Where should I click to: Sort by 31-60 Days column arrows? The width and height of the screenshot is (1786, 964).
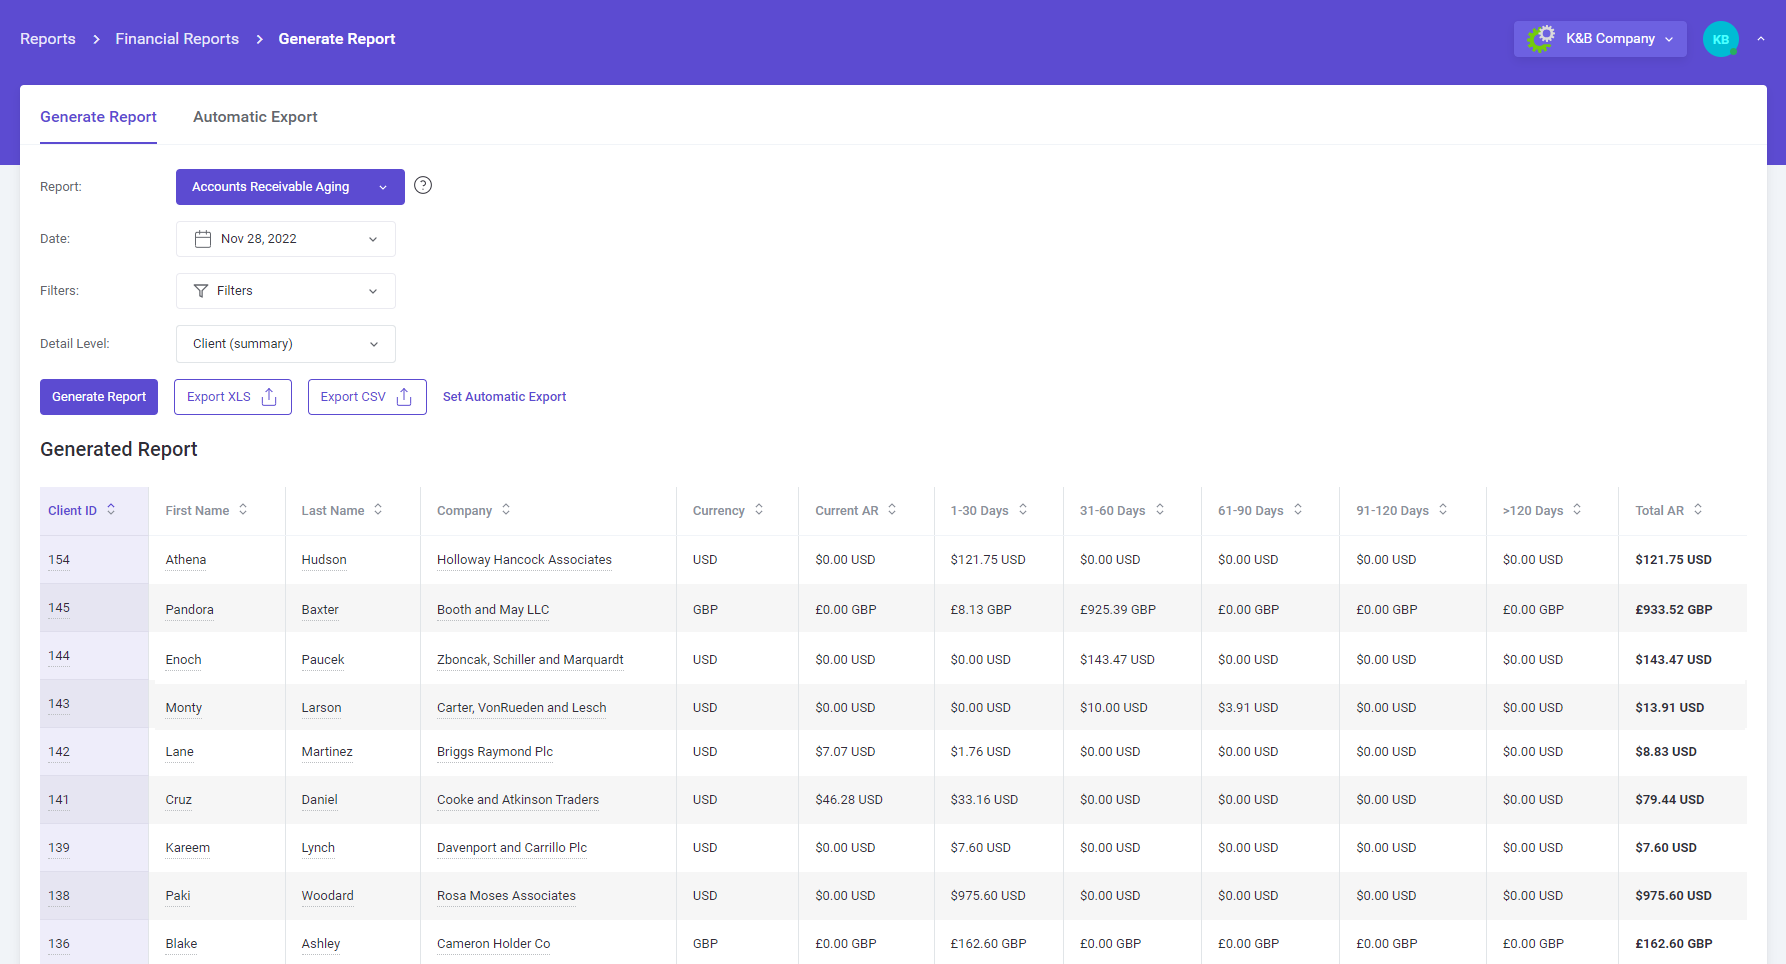(x=1160, y=510)
